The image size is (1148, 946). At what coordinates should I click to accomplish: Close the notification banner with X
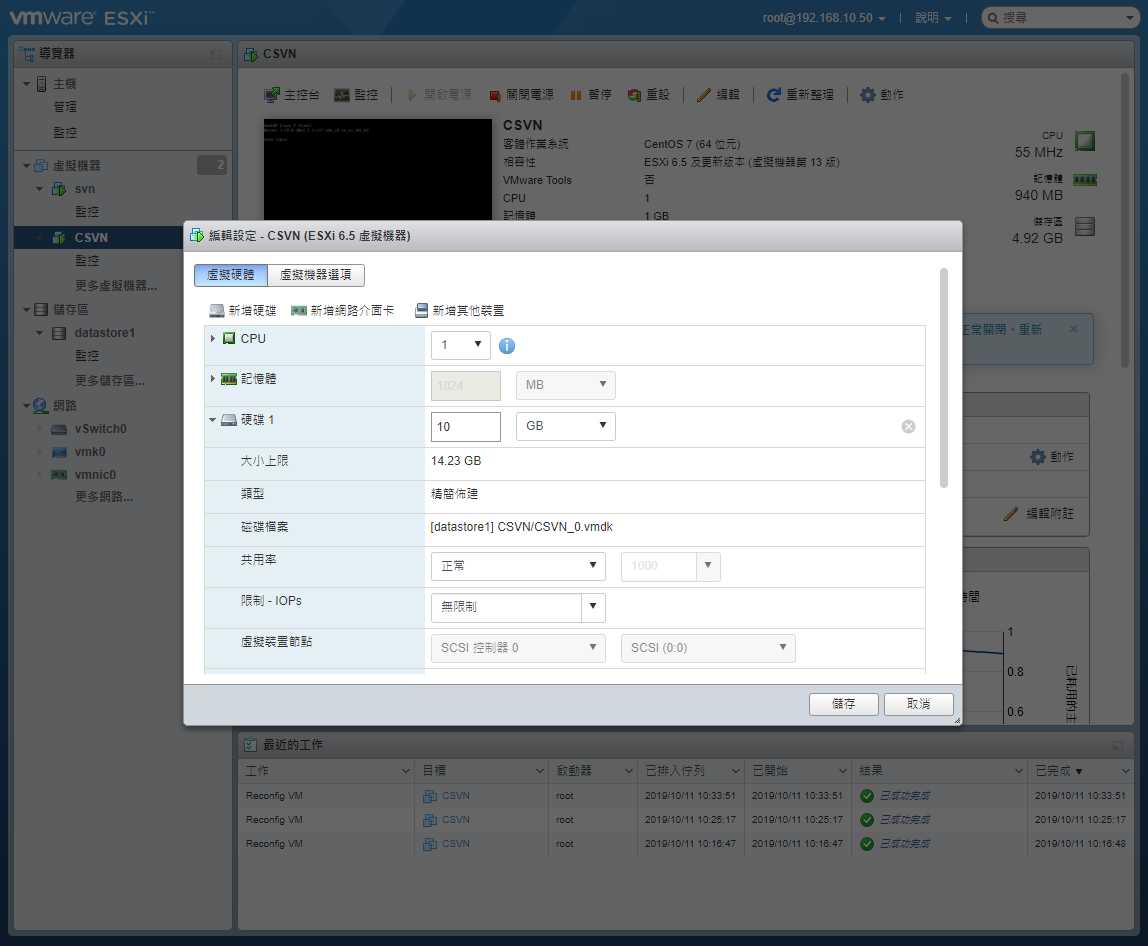(x=1073, y=329)
